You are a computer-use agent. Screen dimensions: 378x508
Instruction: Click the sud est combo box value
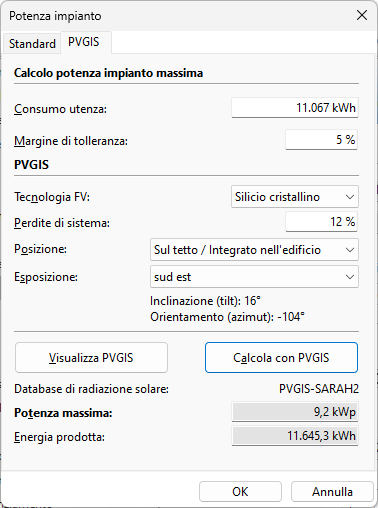coord(172,277)
